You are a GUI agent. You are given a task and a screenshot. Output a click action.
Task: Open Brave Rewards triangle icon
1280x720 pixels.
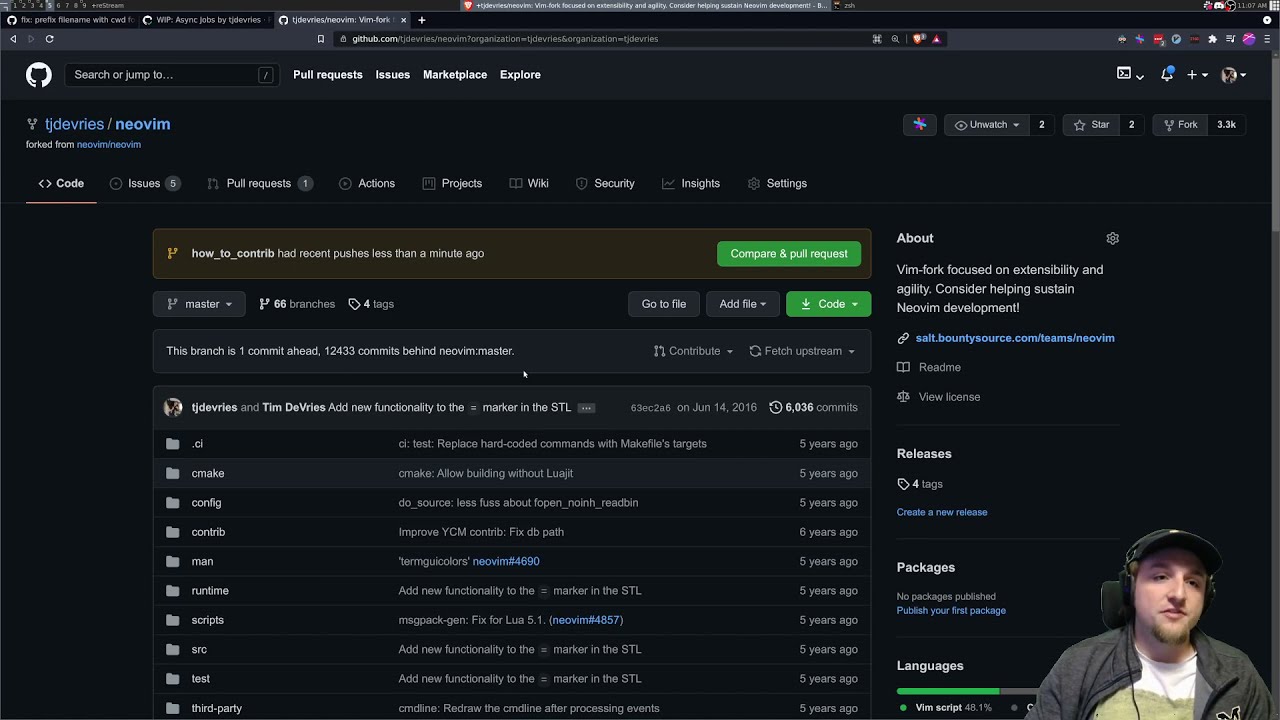click(x=936, y=39)
